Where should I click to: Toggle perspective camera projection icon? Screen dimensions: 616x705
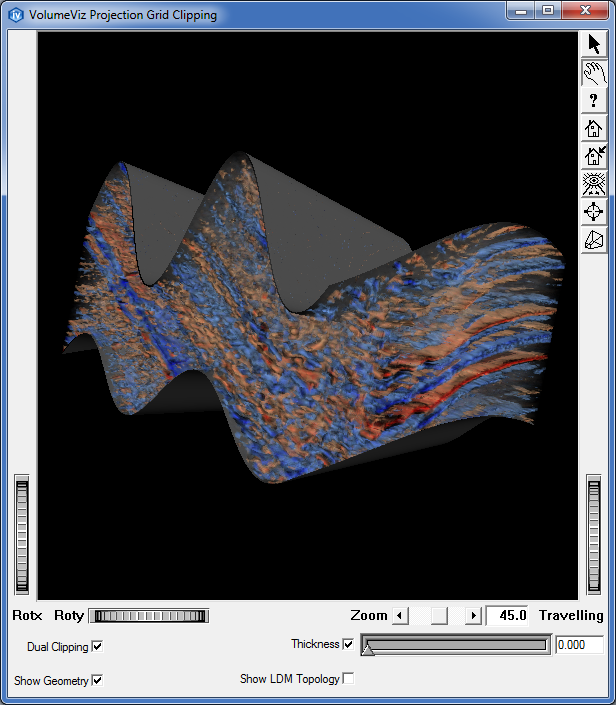pos(594,240)
